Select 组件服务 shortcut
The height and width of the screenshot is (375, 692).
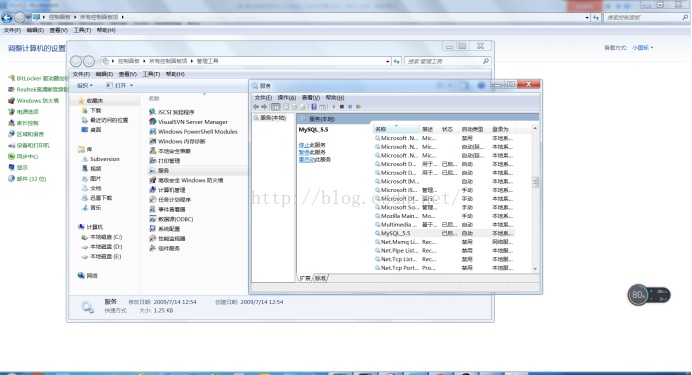pyautogui.click(x=165, y=248)
